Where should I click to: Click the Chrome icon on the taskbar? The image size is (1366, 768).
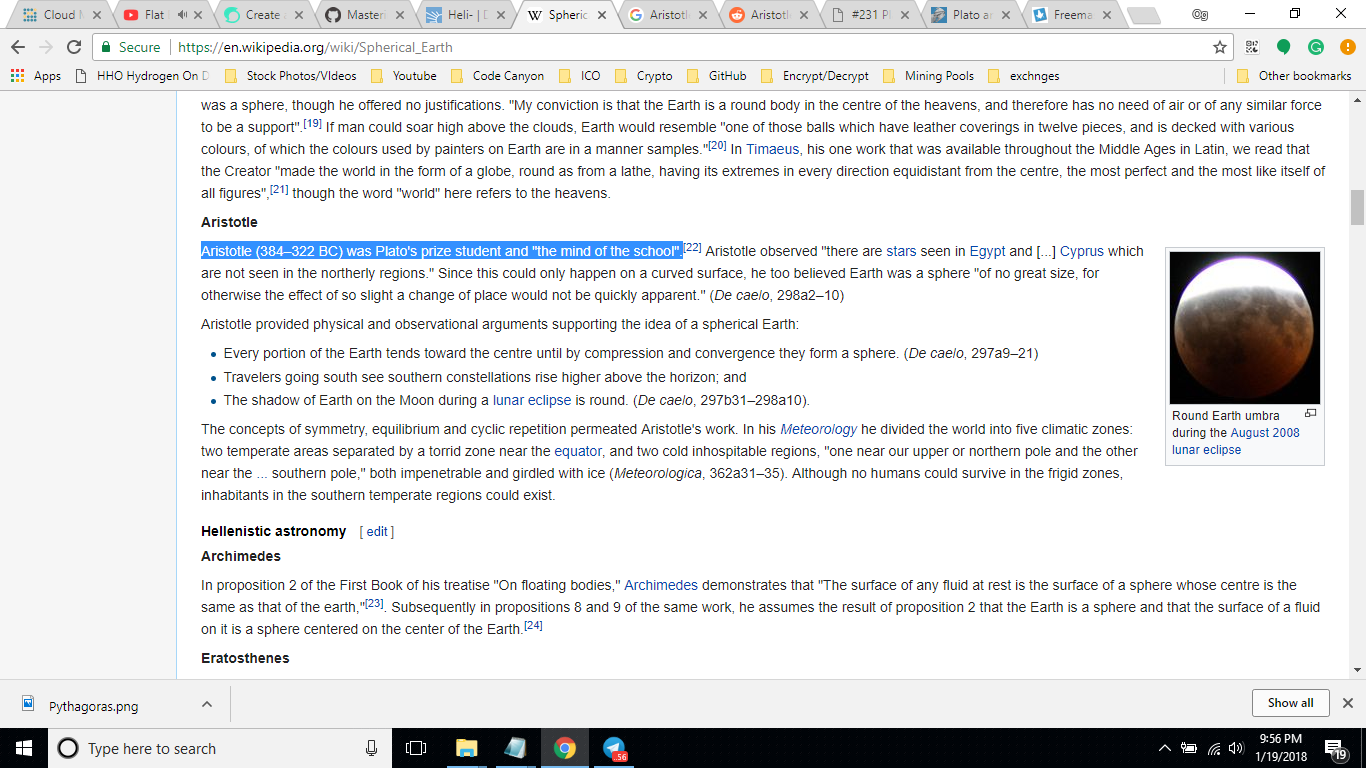565,748
